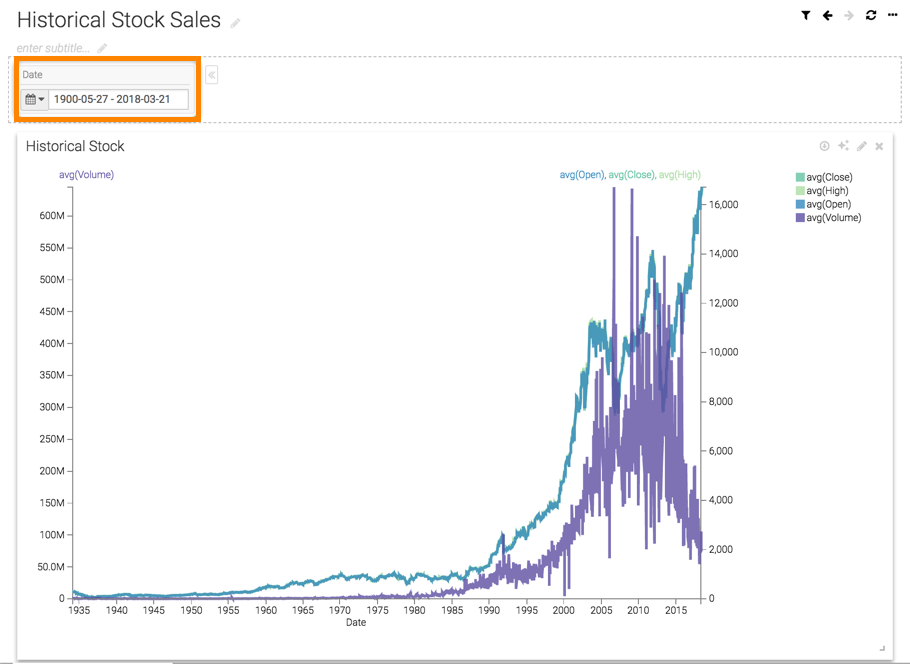
Task: Open the calendar dropdown in Date filter
Action: 35,100
